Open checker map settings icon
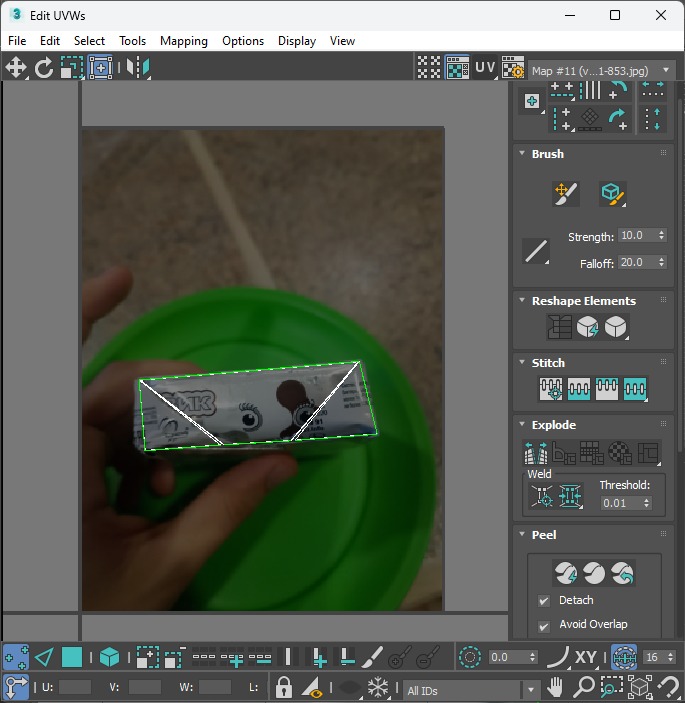685x703 pixels. point(513,68)
